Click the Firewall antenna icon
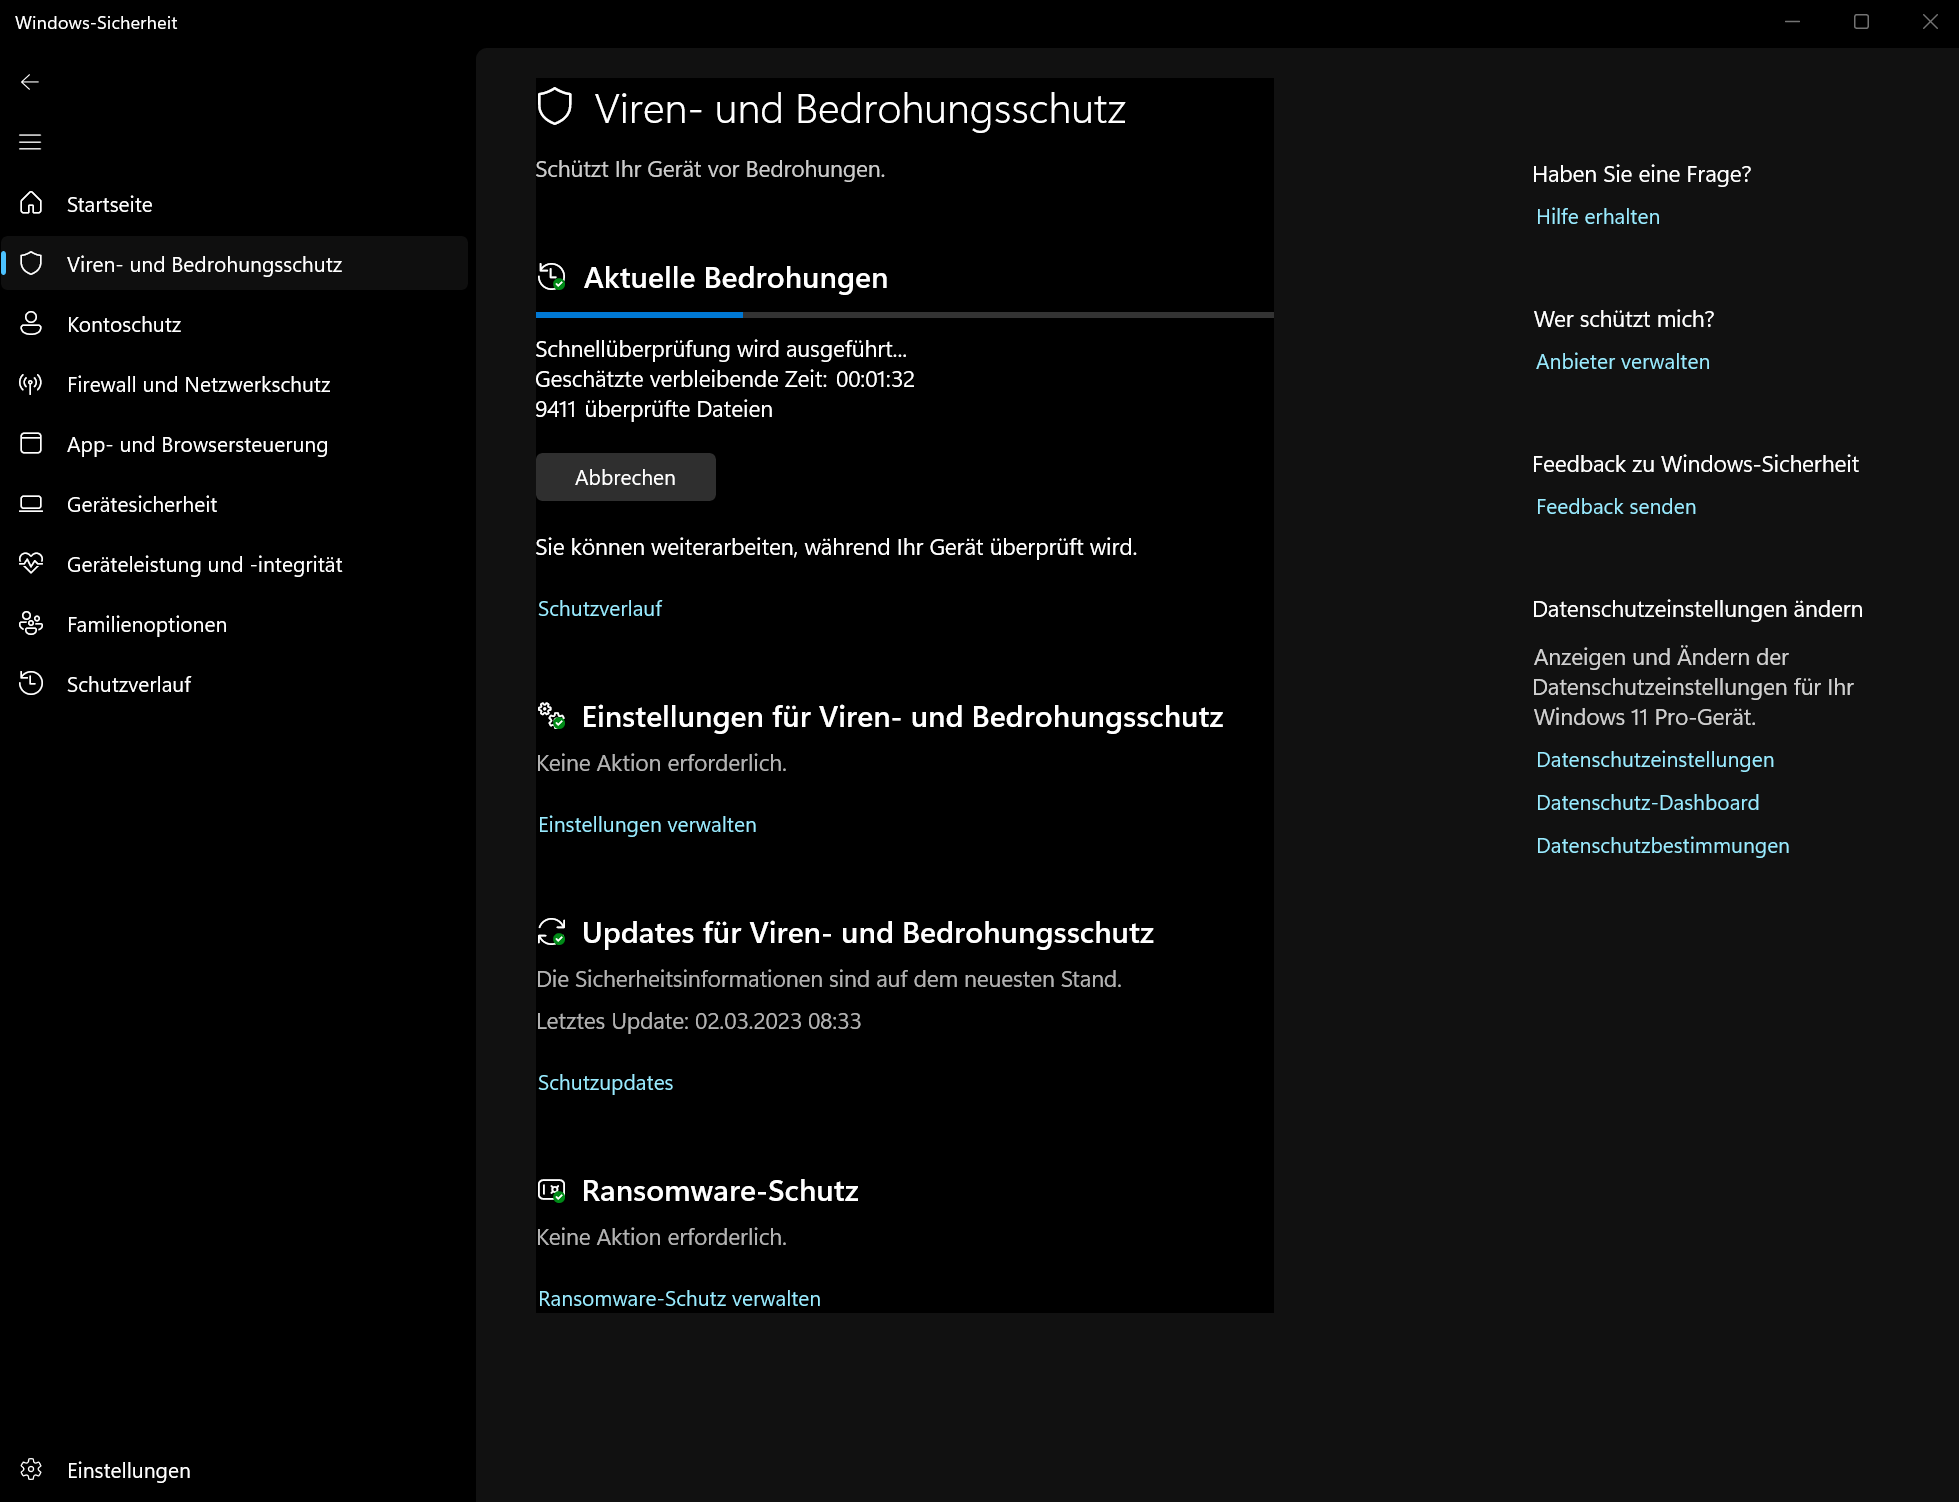1959x1502 pixels. click(x=31, y=383)
